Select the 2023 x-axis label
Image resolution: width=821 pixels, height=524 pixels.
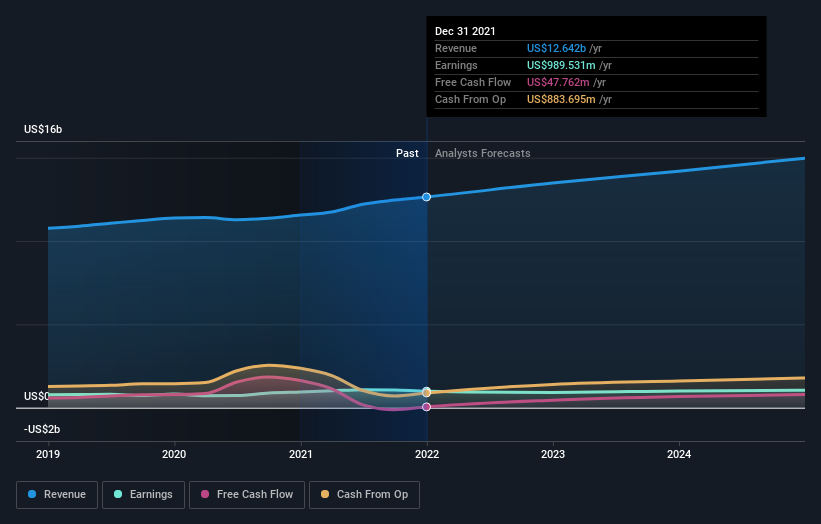tap(553, 454)
